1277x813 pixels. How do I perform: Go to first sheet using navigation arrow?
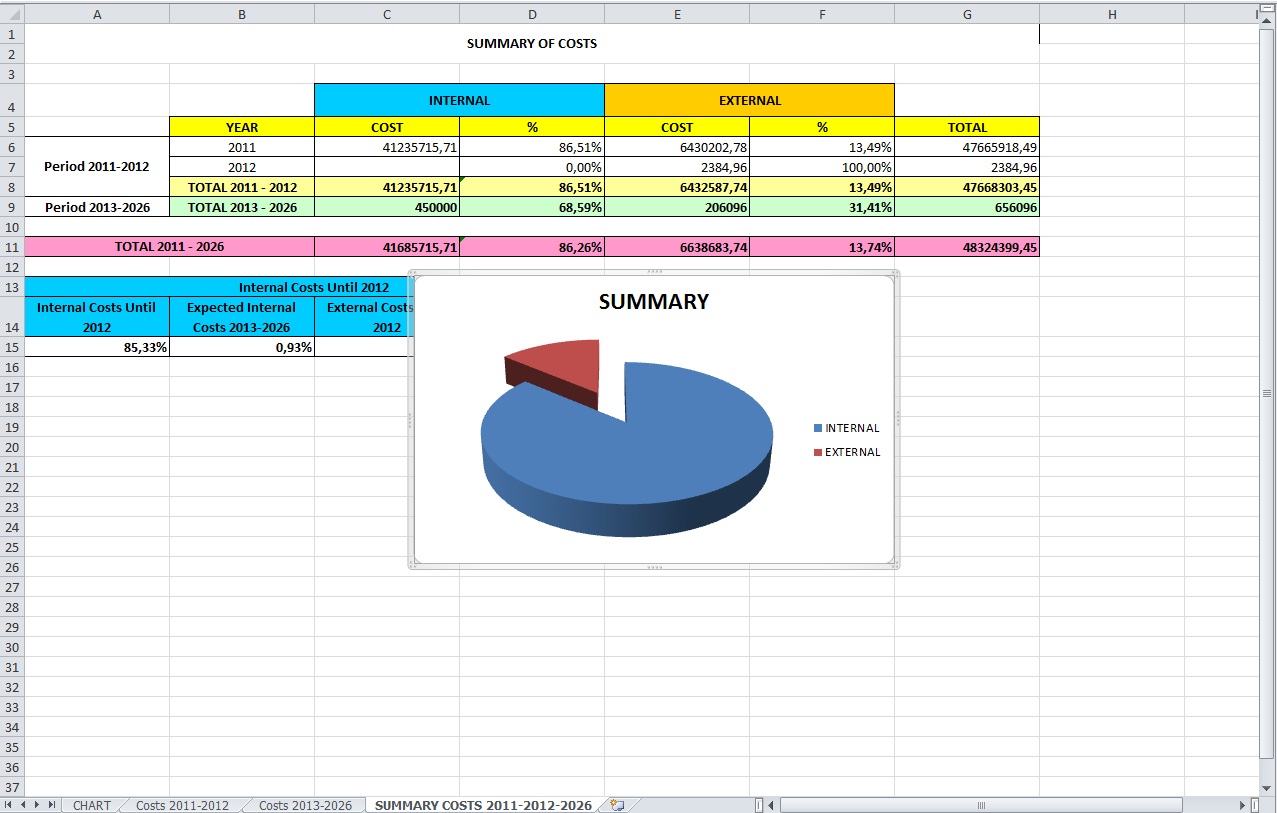[10, 805]
